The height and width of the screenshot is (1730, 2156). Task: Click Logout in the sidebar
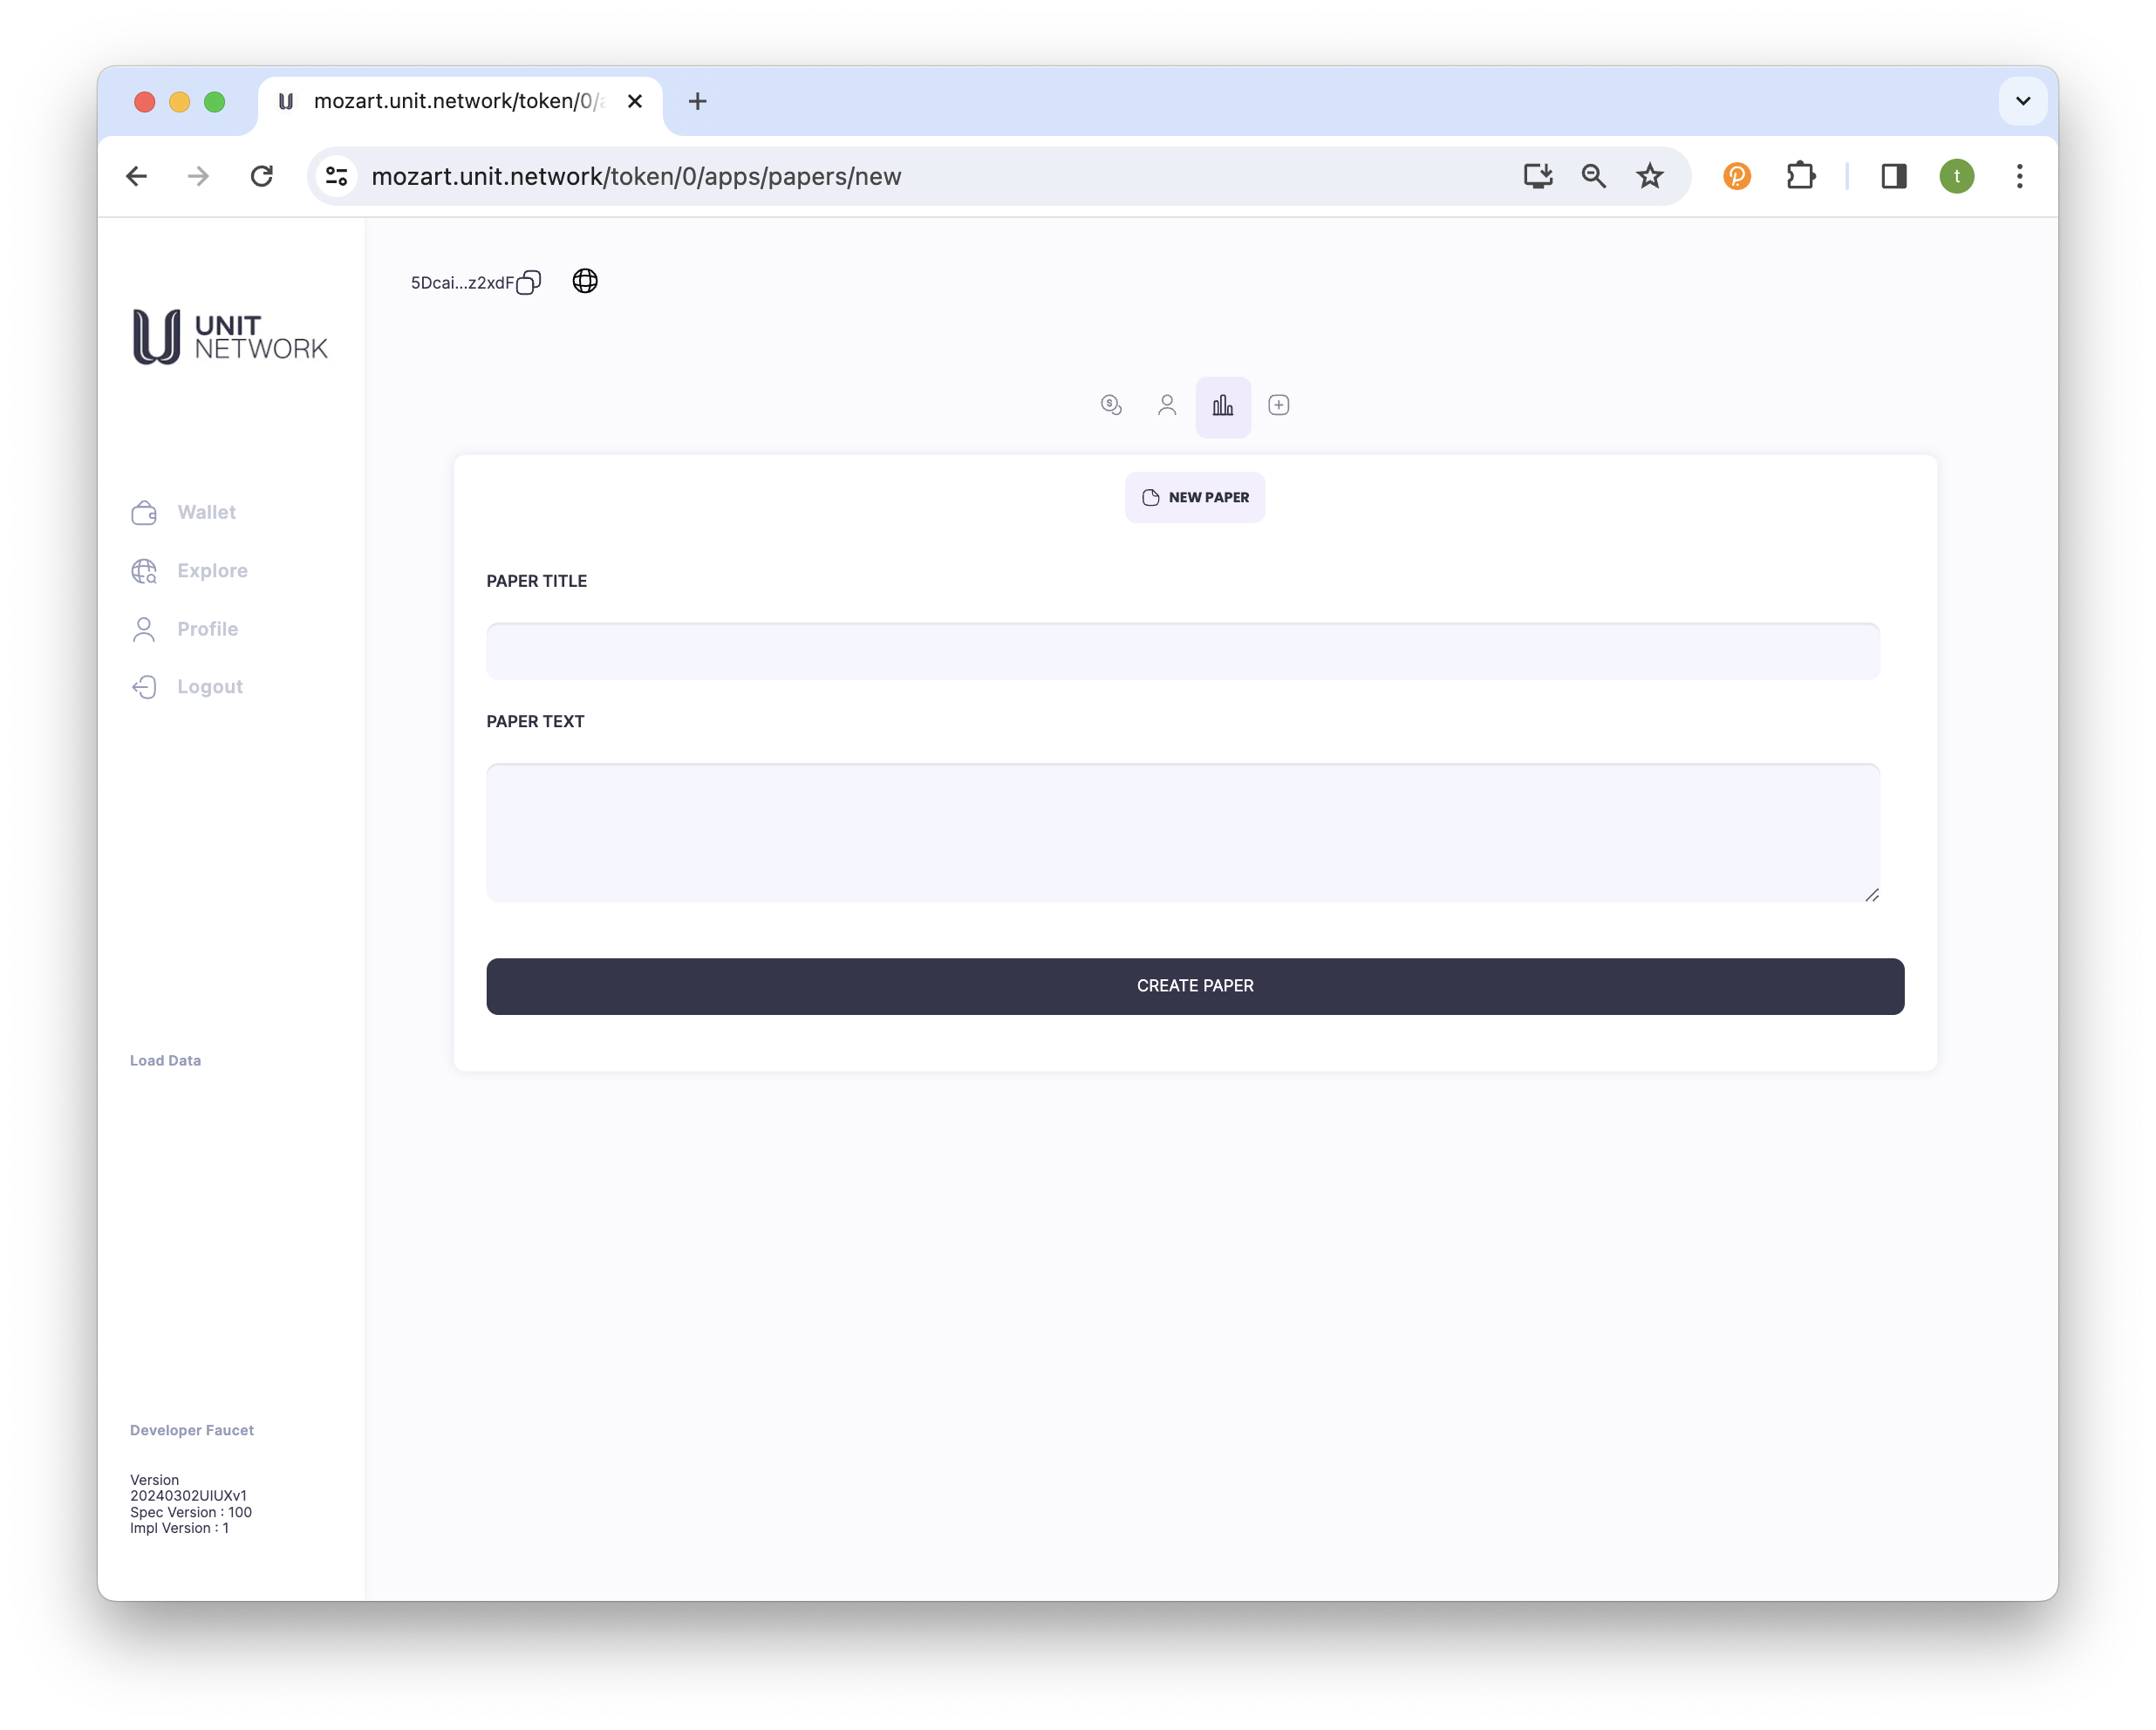tap(209, 687)
